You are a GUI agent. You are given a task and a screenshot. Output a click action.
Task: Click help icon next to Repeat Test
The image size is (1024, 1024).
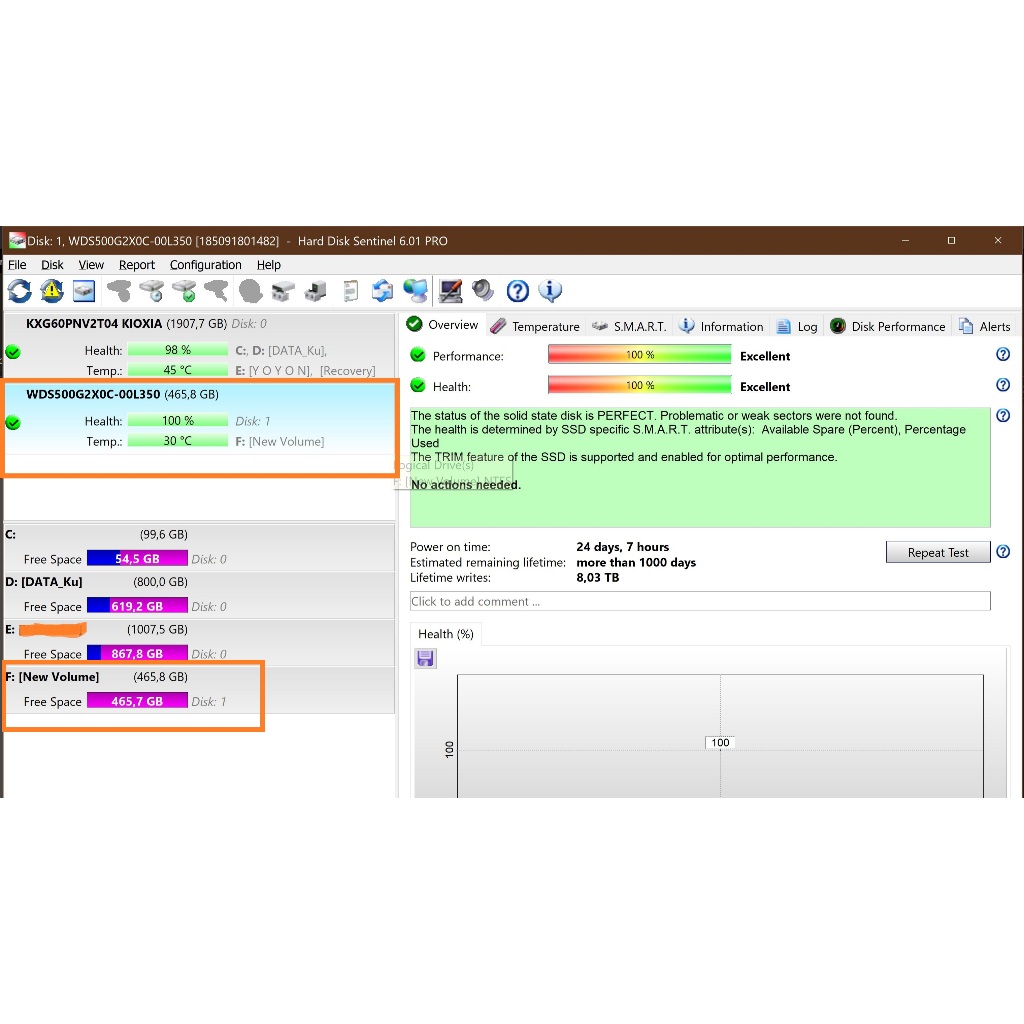1003,552
